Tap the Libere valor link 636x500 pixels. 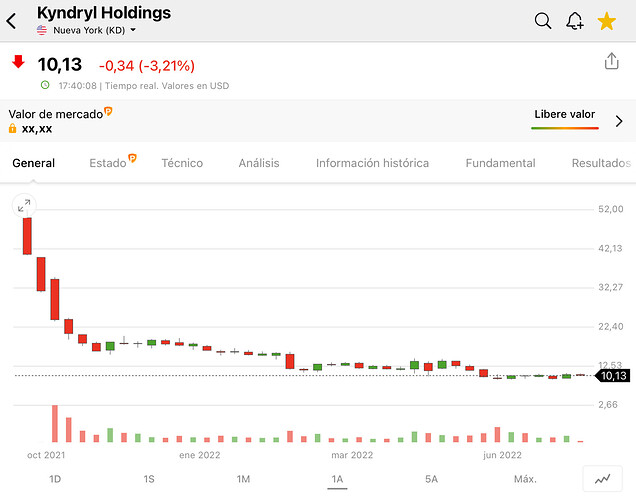tap(565, 114)
